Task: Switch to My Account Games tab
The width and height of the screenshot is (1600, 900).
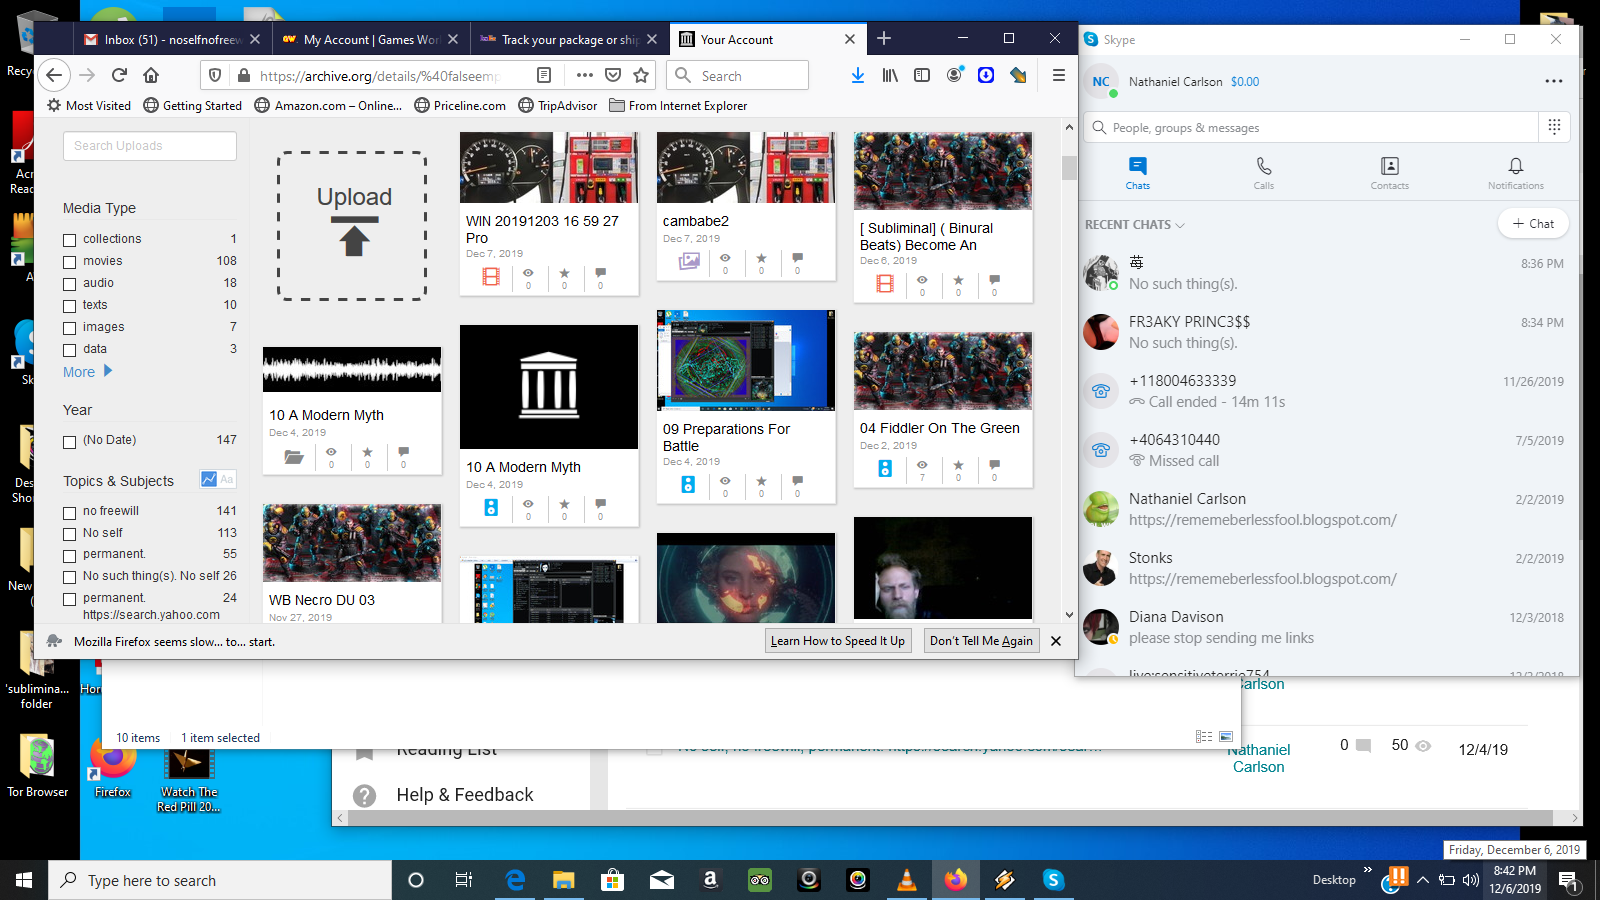Action: pos(370,40)
